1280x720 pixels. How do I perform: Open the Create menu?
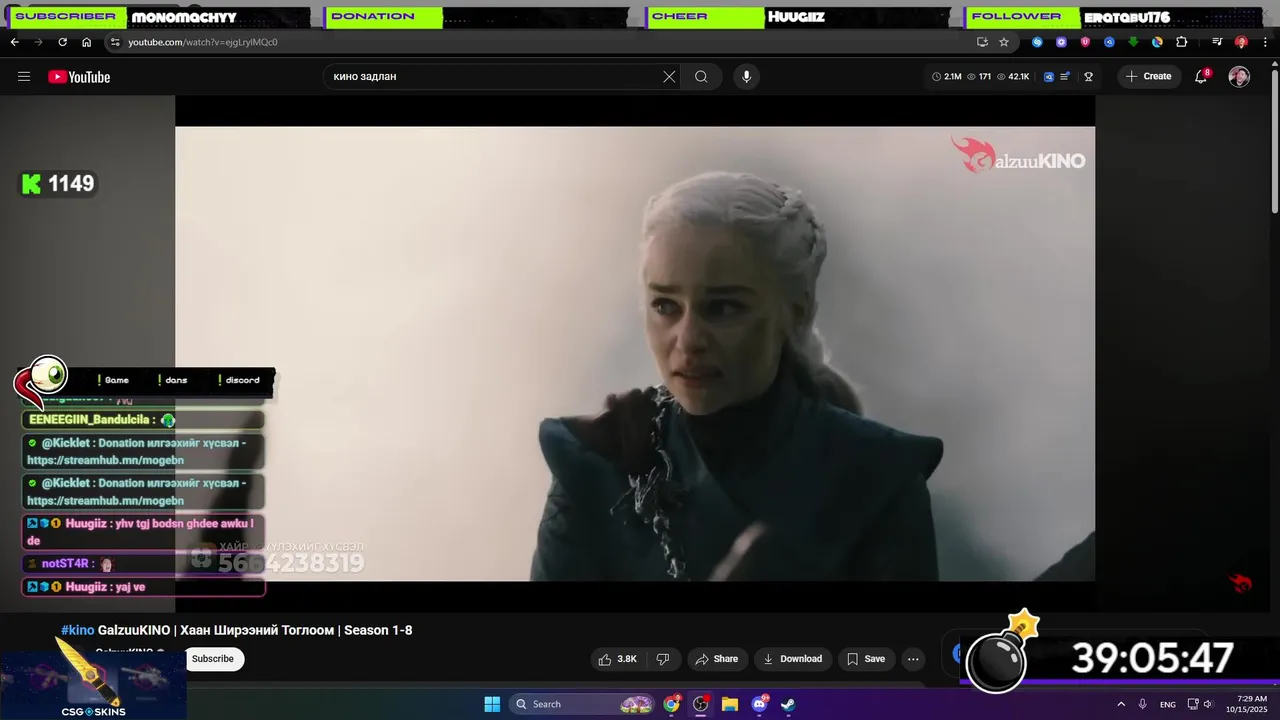(1148, 77)
